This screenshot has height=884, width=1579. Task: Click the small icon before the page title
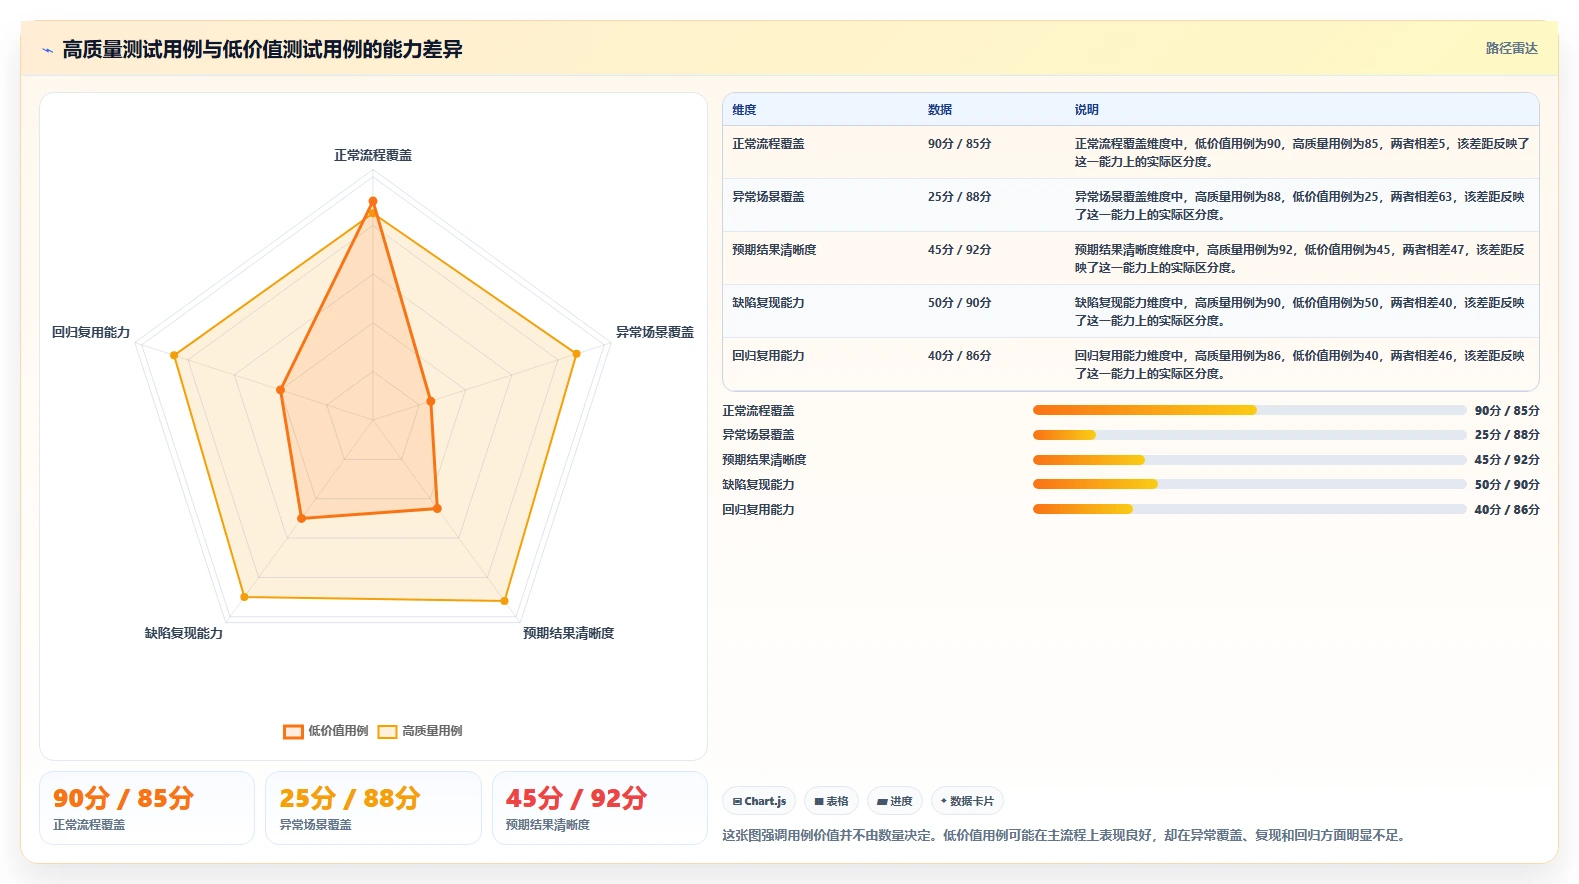coord(47,50)
